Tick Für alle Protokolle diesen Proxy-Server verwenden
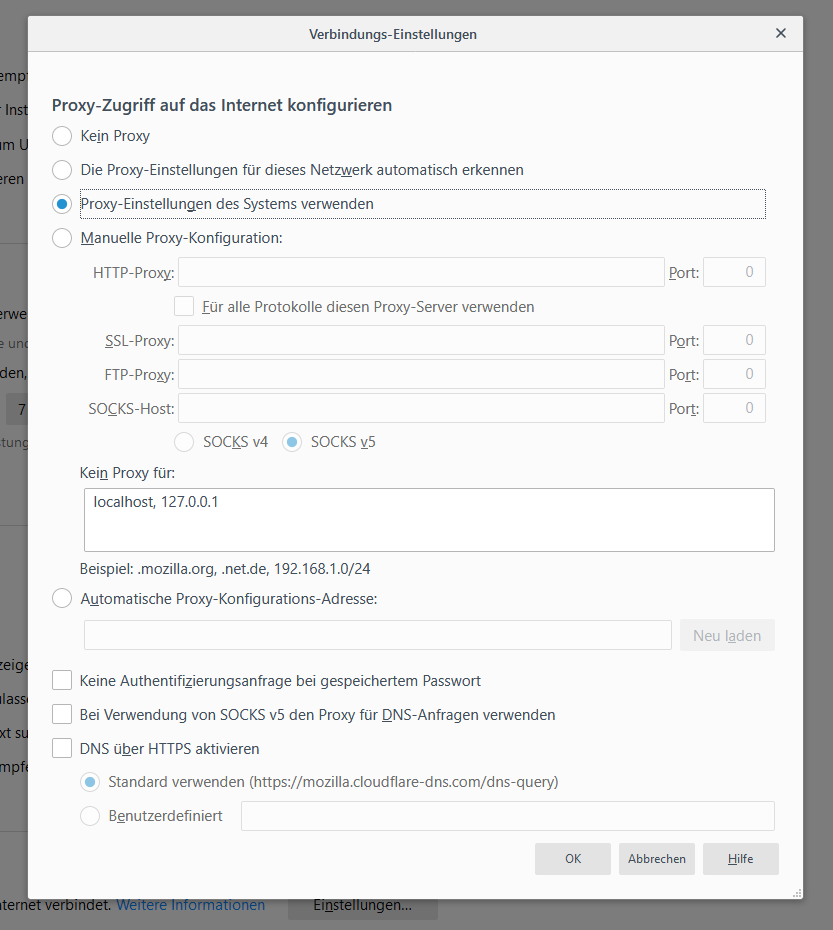The height and width of the screenshot is (930, 833). (x=184, y=307)
